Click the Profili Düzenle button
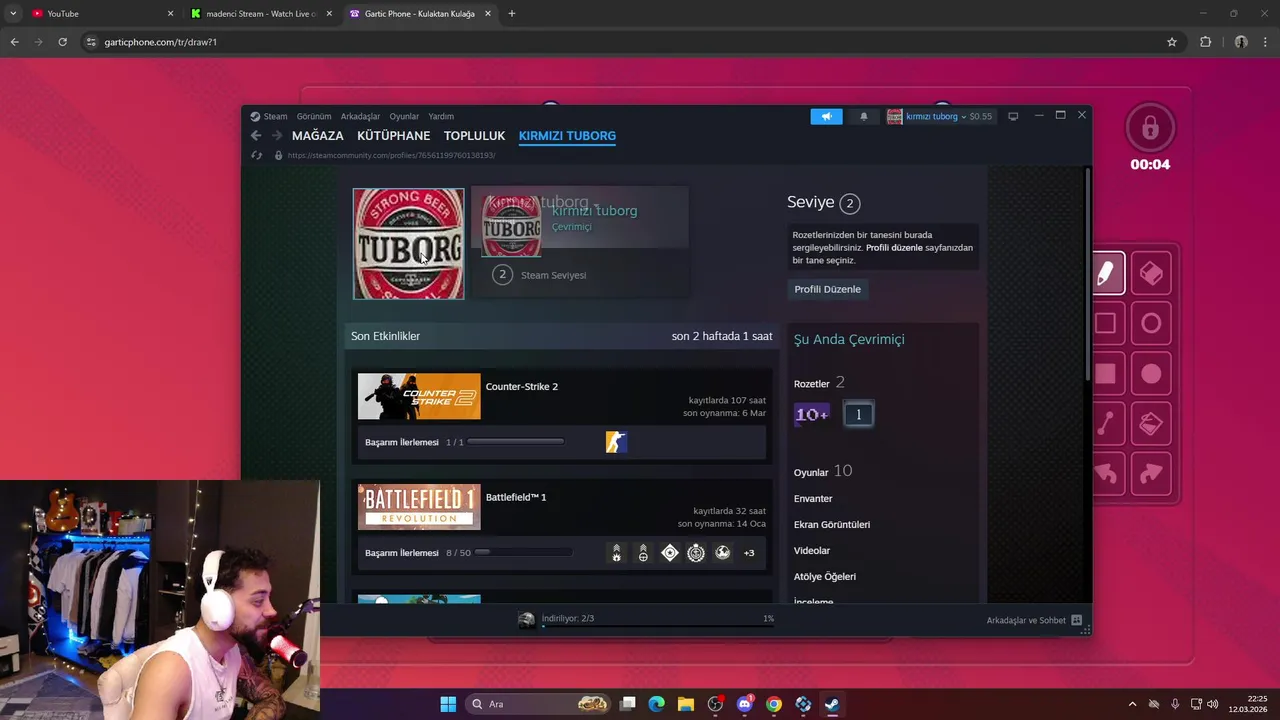 (827, 289)
